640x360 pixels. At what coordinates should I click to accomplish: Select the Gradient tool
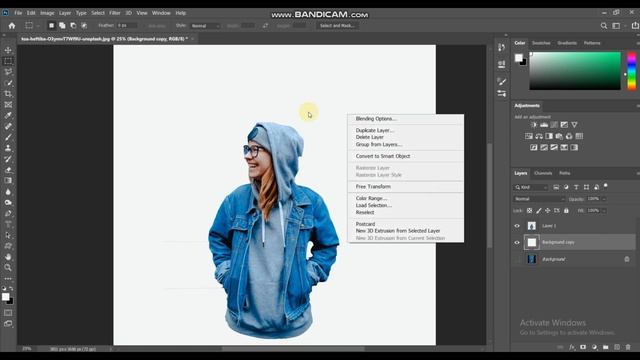tap(8, 181)
